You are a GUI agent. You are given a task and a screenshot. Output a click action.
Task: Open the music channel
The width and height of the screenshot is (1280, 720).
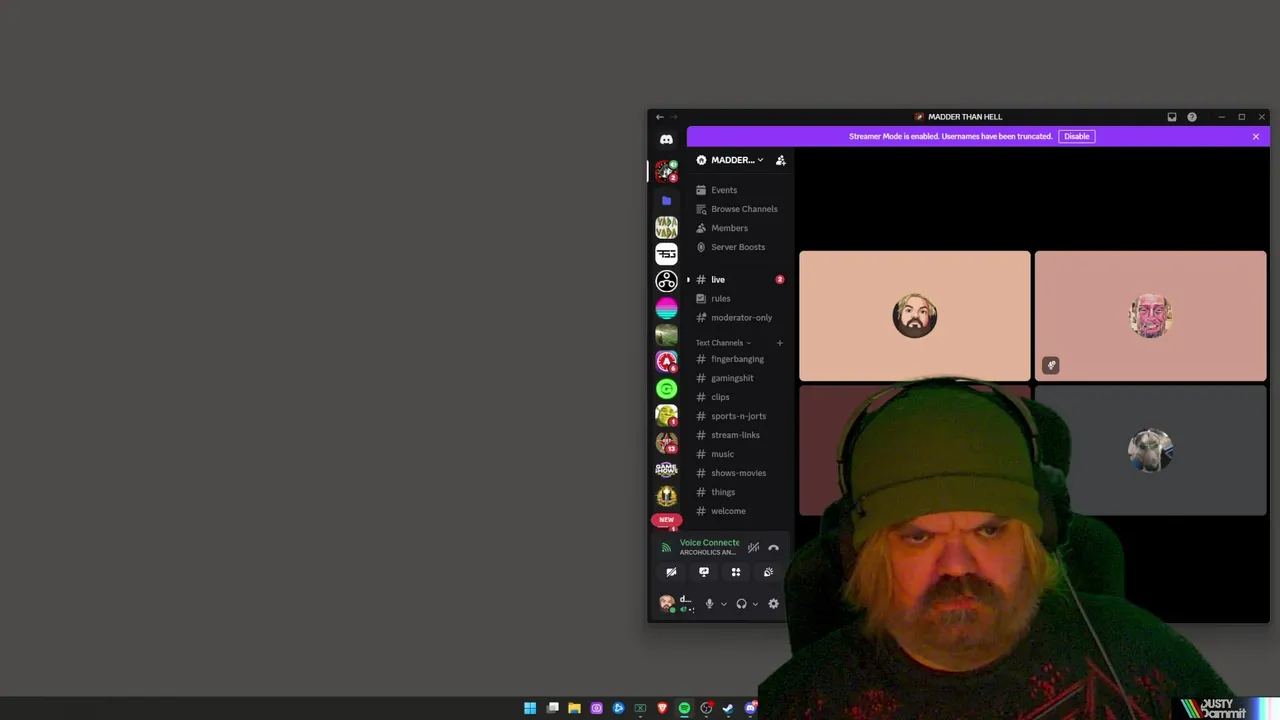click(x=739, y=454)
